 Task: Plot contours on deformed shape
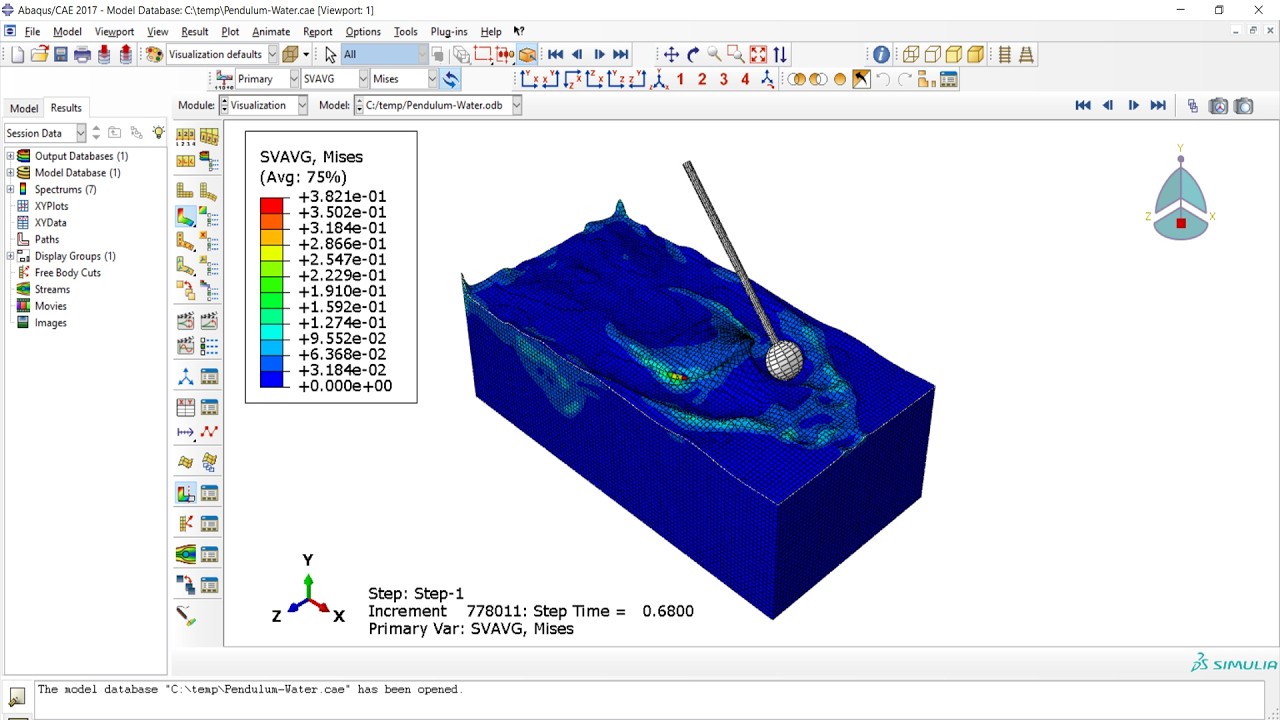coord(185,216)
